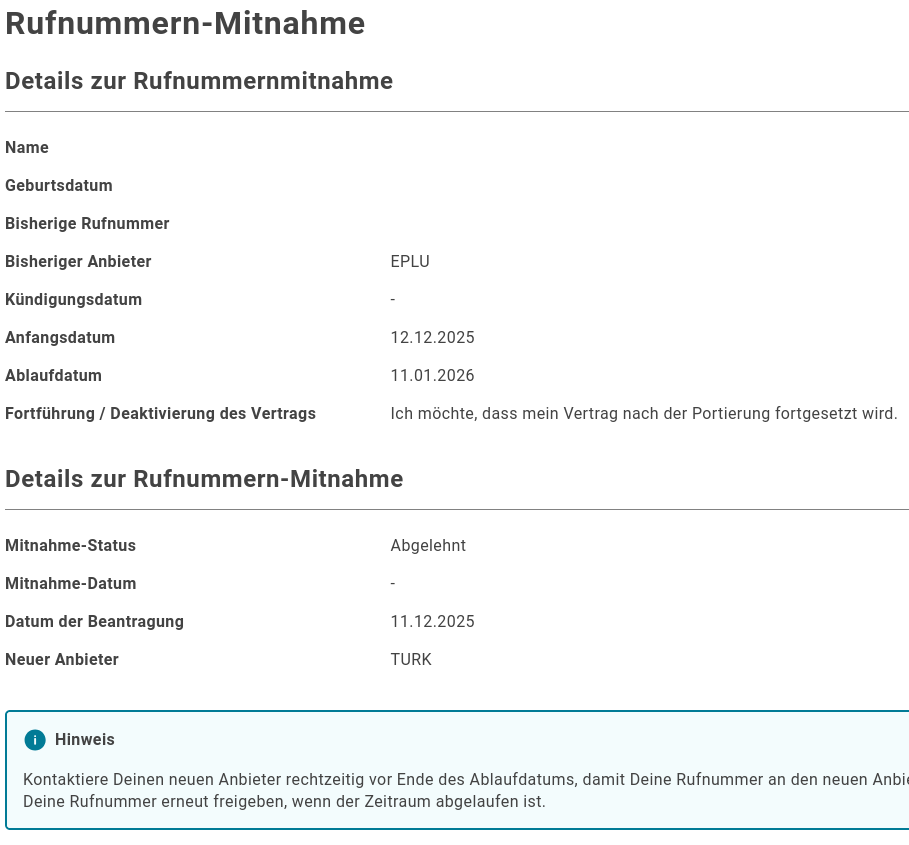Click the 'Bisheriger Anbieter' label
The height and width of the screenshot is (845, 909).
(78, 261)
